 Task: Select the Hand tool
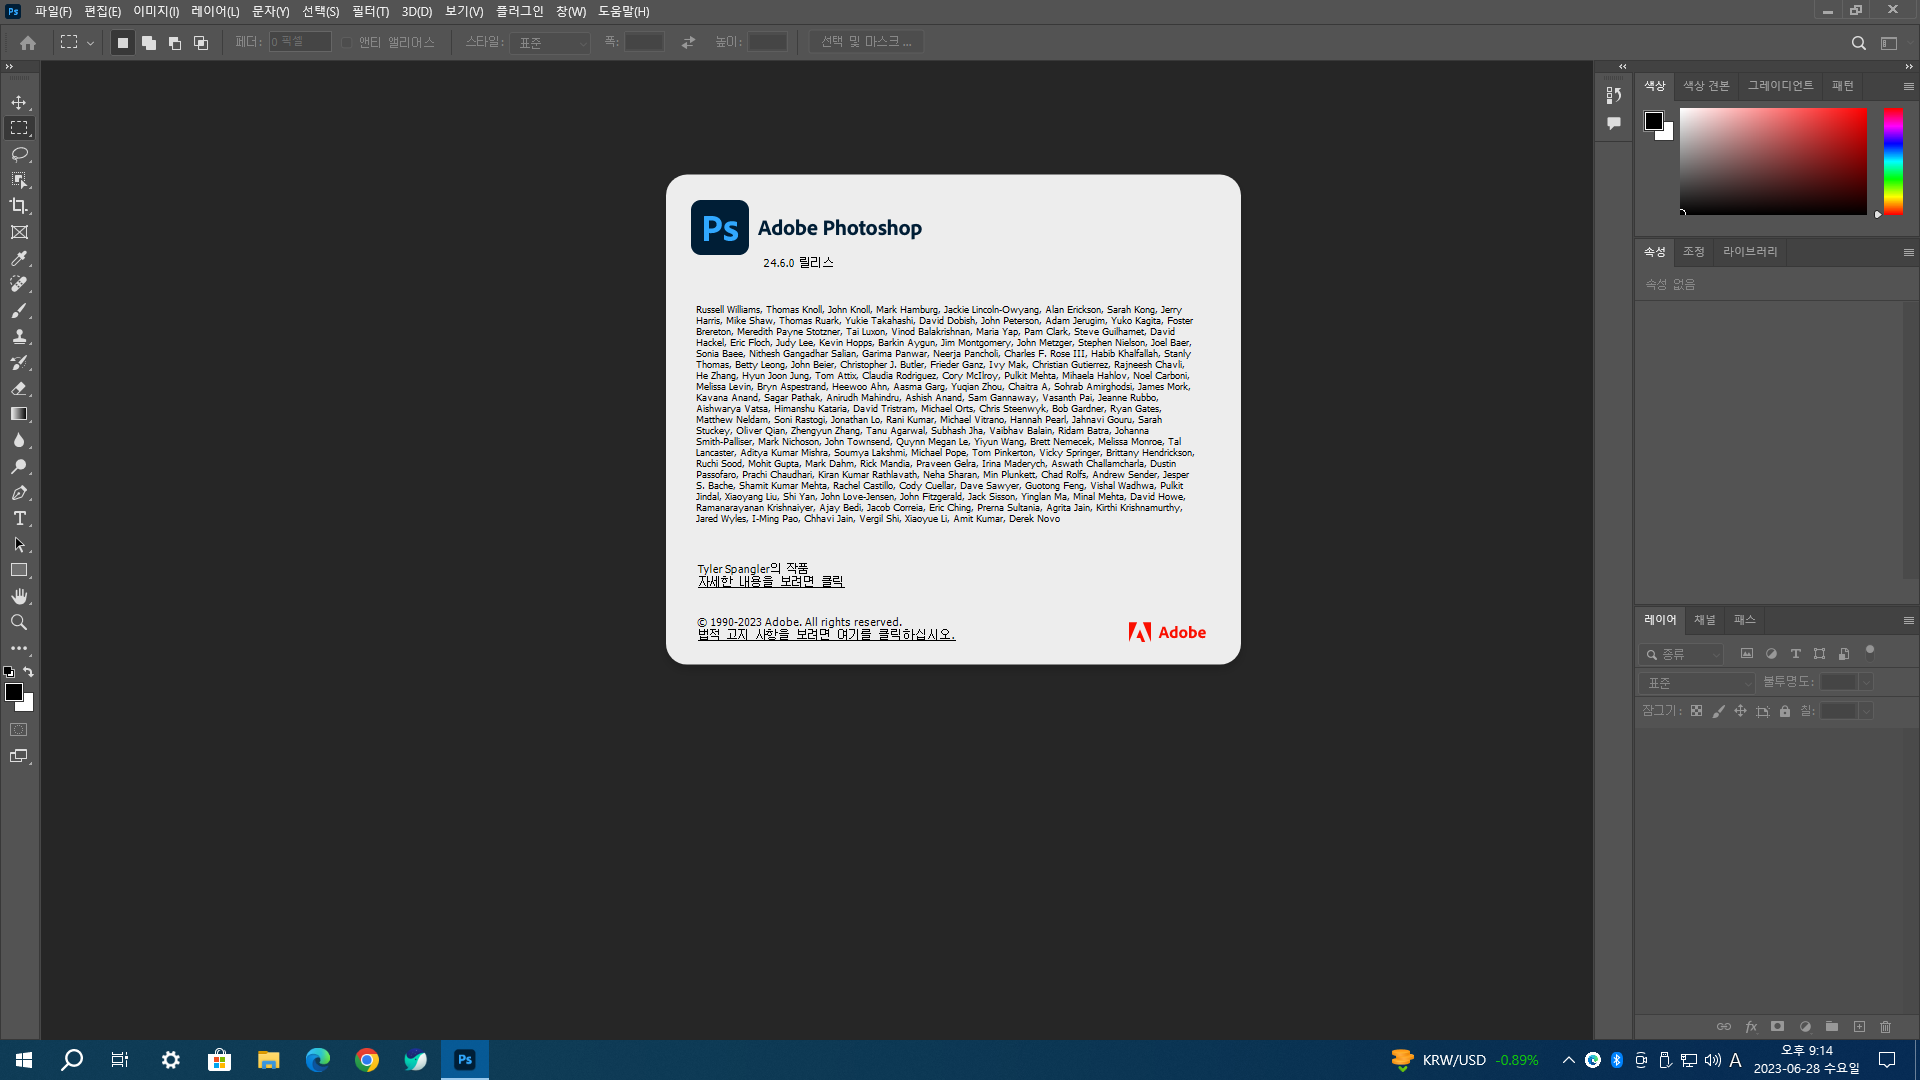(x=19, y=596)
